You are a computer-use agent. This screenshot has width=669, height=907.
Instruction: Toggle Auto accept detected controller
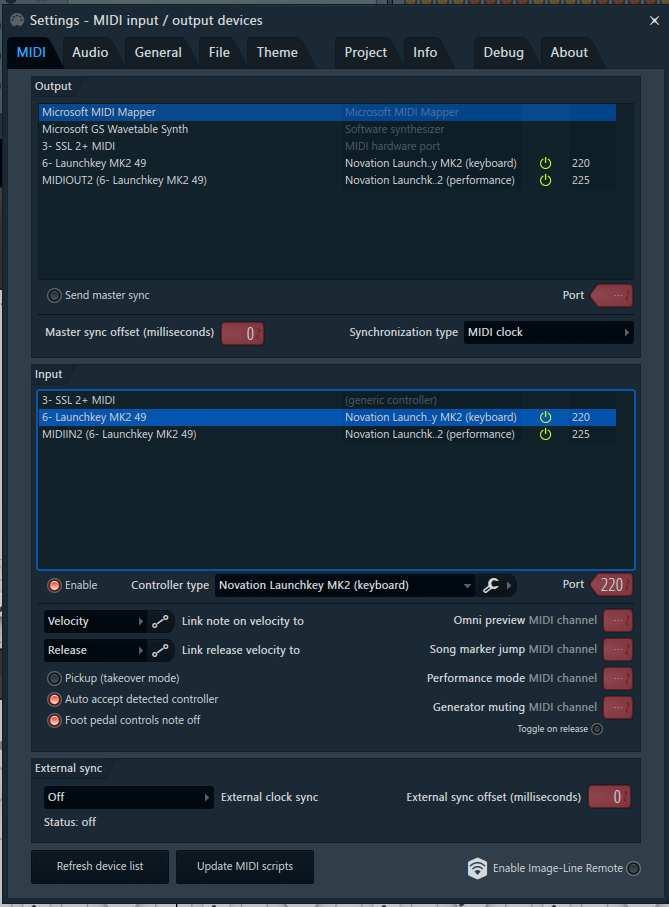coord(54,699)
